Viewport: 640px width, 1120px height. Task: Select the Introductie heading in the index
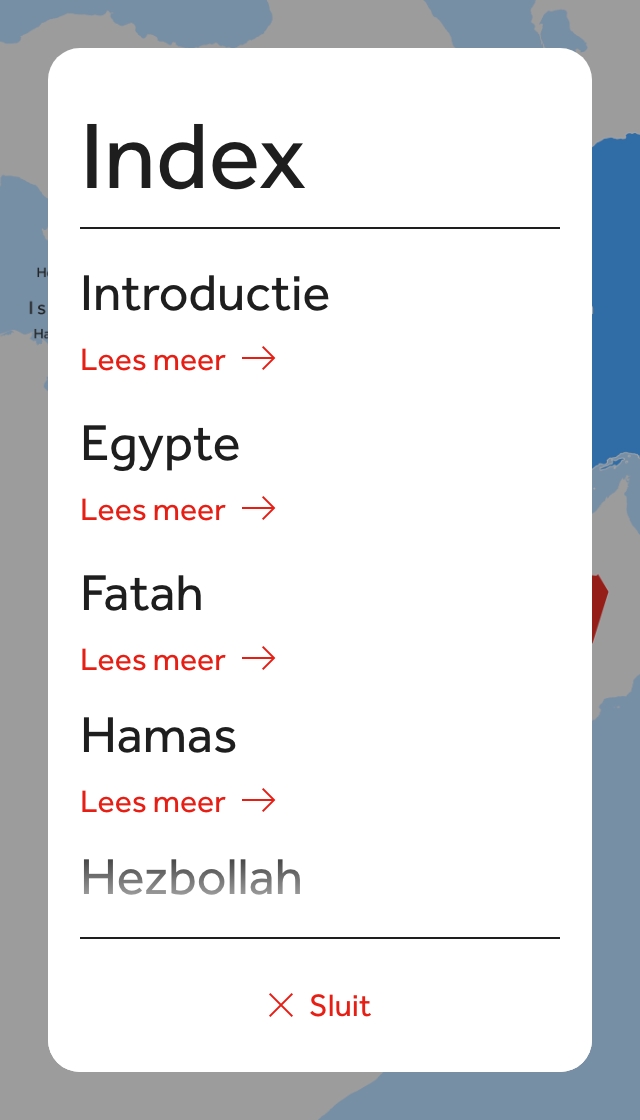tap(205, 294)
